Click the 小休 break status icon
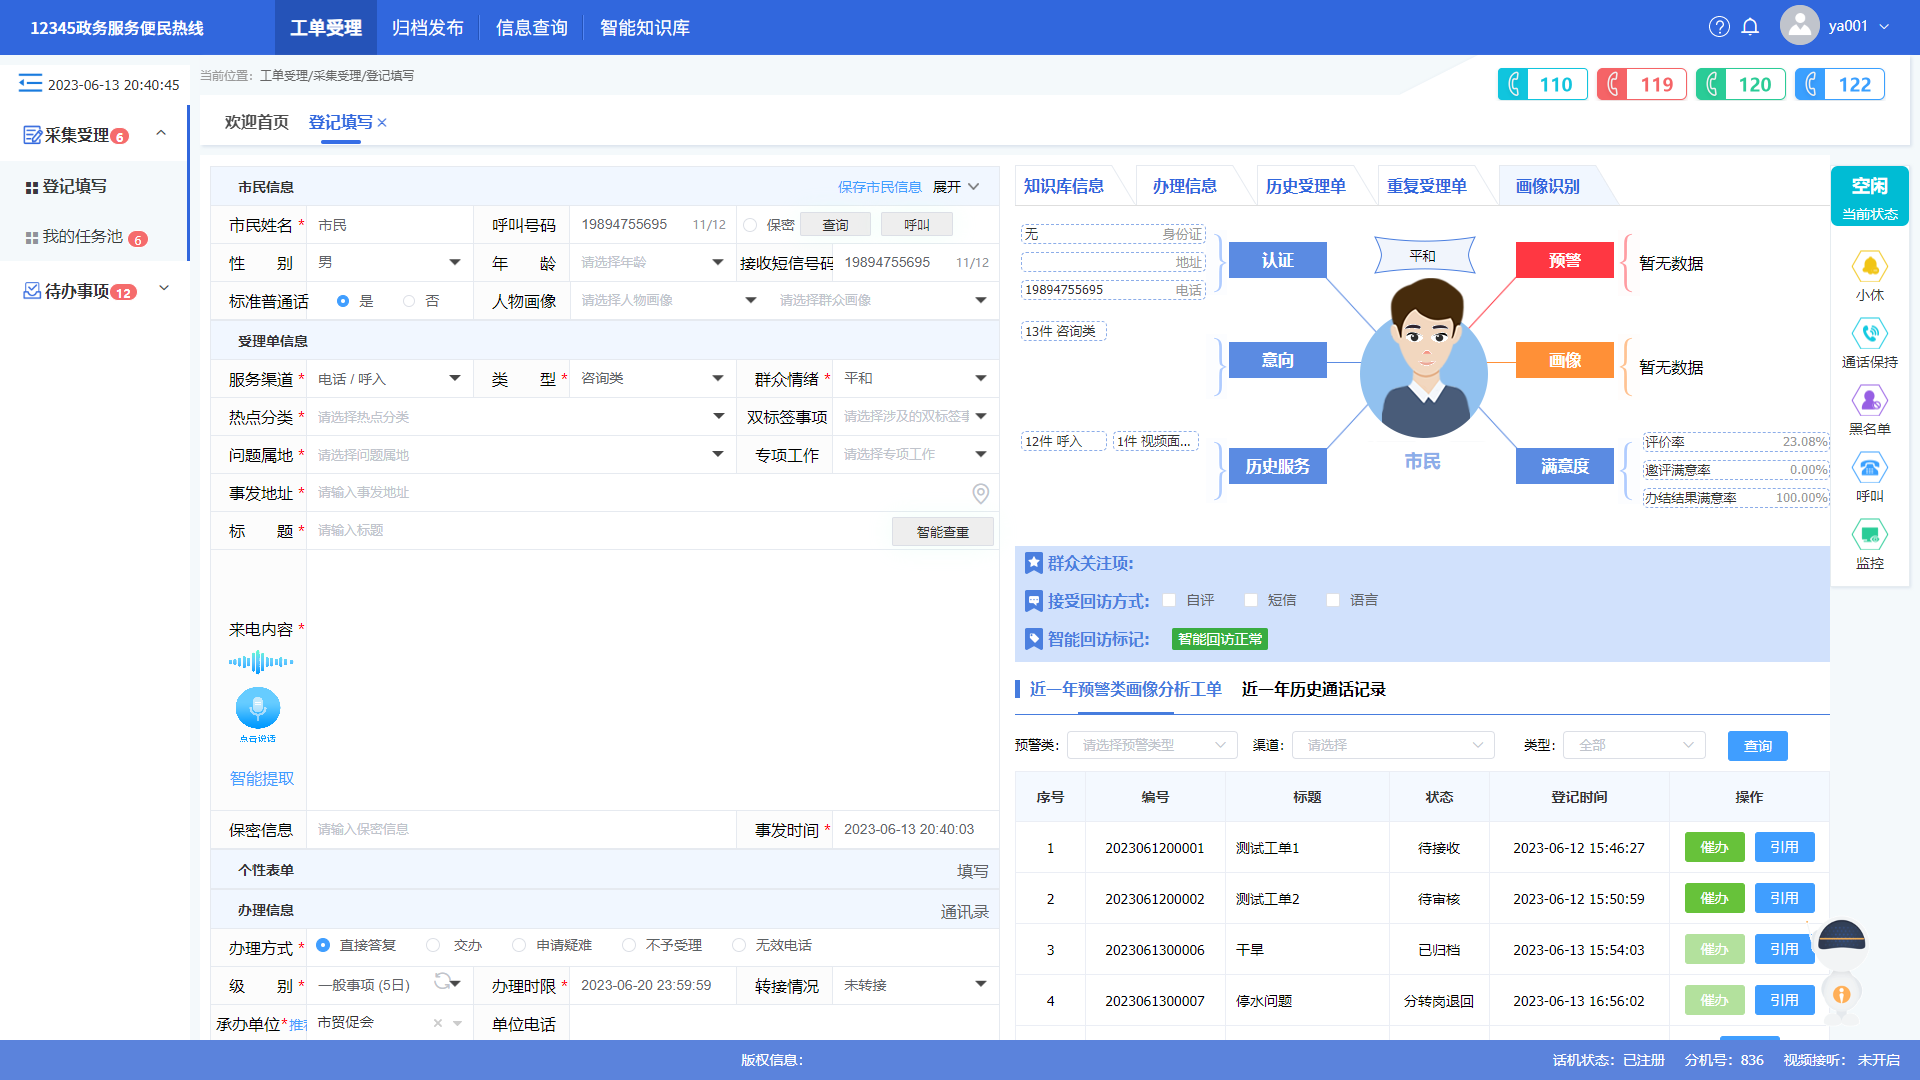The height and width of the screenshot is (1080, 1920). (x=1869, y=267)
